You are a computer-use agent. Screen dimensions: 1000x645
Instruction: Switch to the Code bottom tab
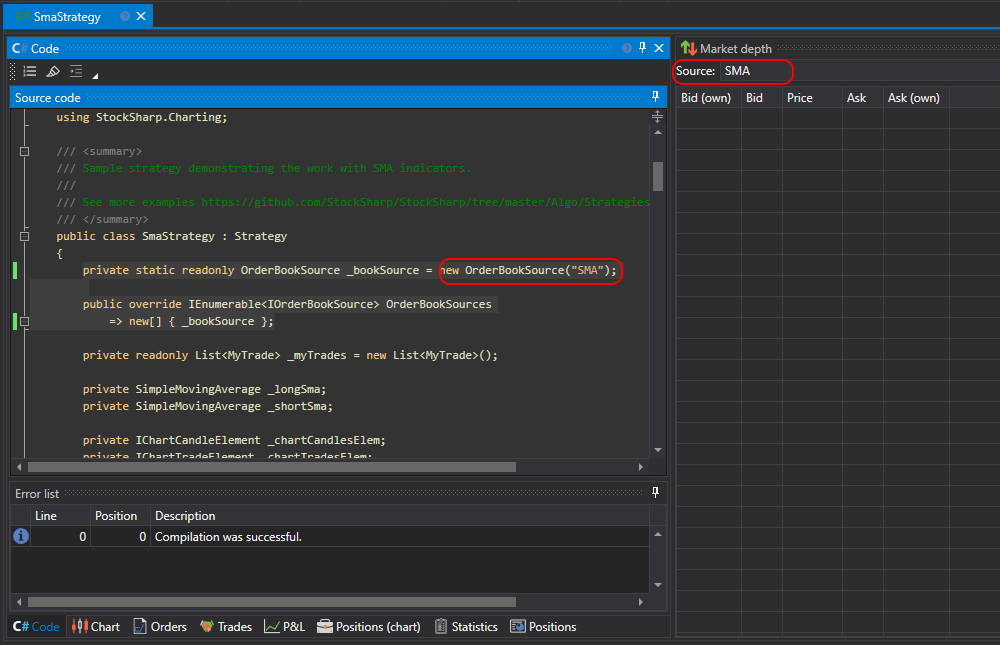(x=36, y=626)
